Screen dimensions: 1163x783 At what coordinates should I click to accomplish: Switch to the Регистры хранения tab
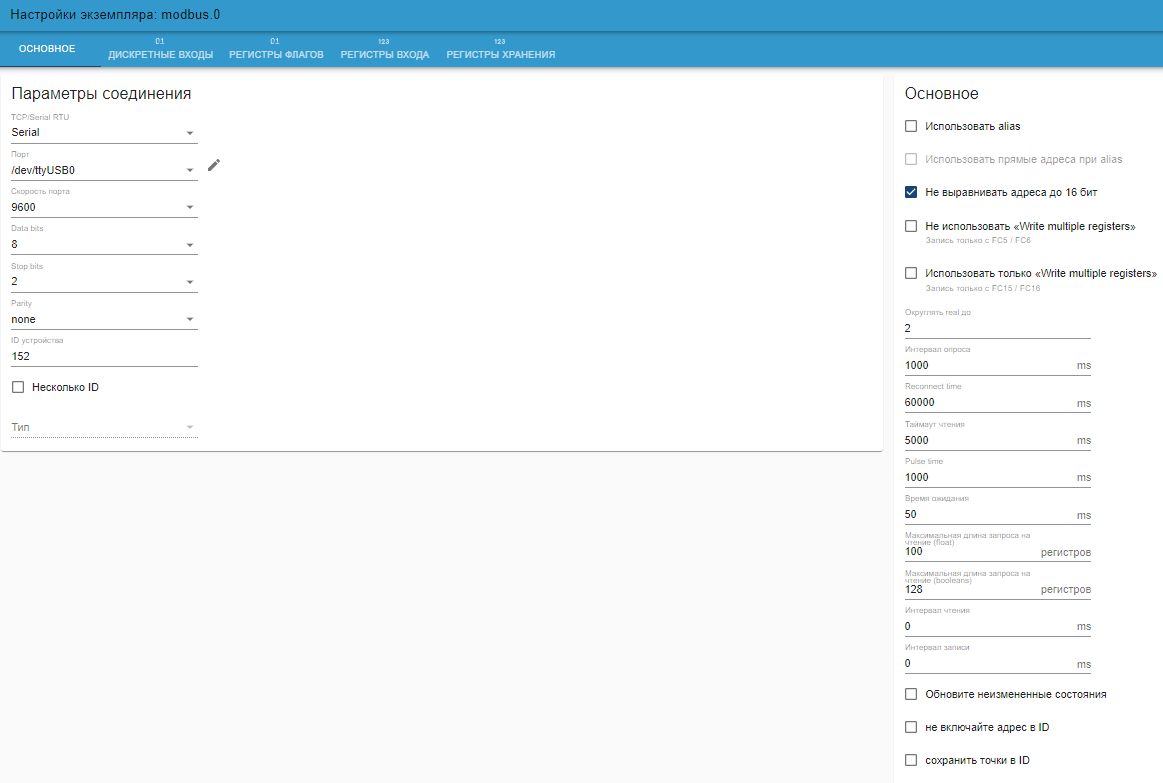pos(500,50)
